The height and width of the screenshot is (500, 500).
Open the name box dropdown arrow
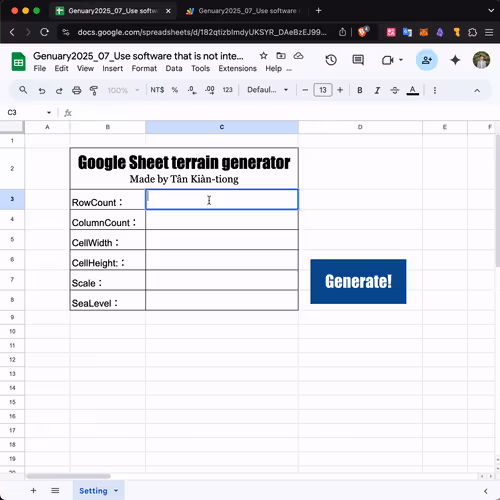tap(49, 113)
